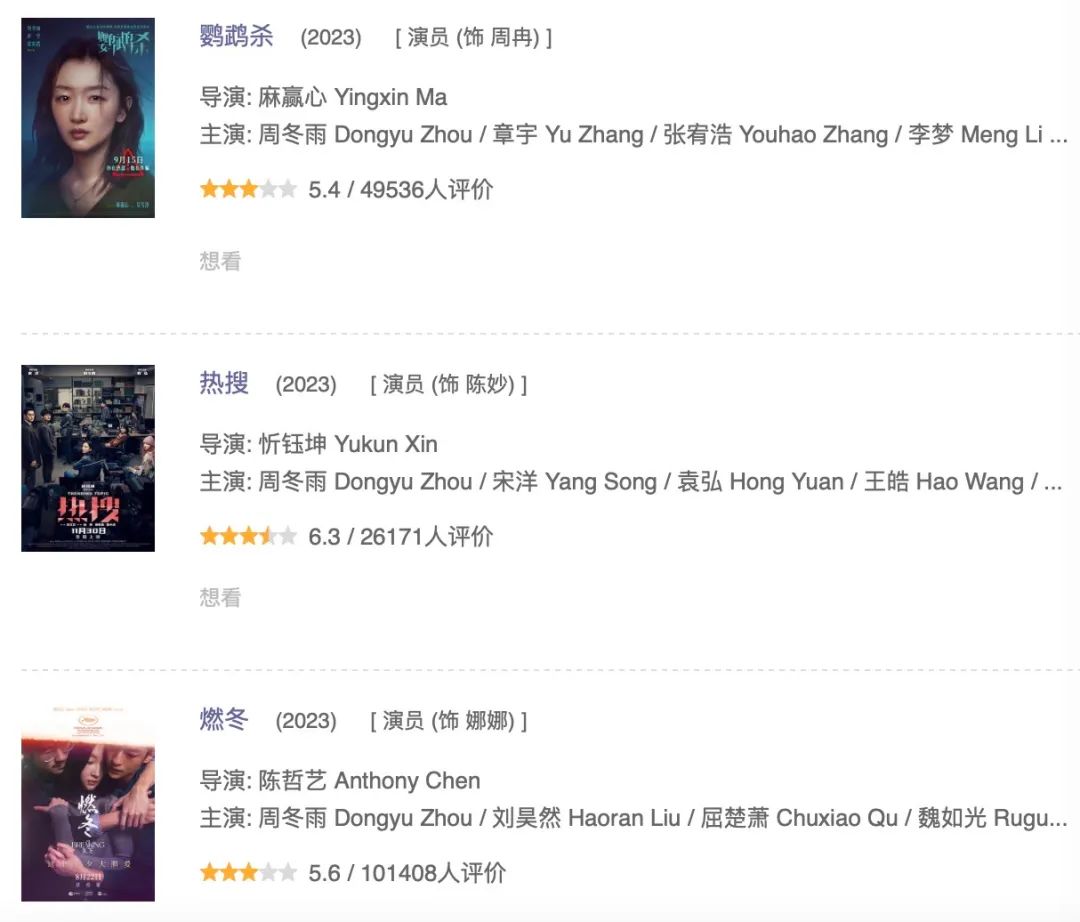Open the 101408人评价 reviews count
1080x922 pixels.
pyautogui.click(x=433, y=873)
